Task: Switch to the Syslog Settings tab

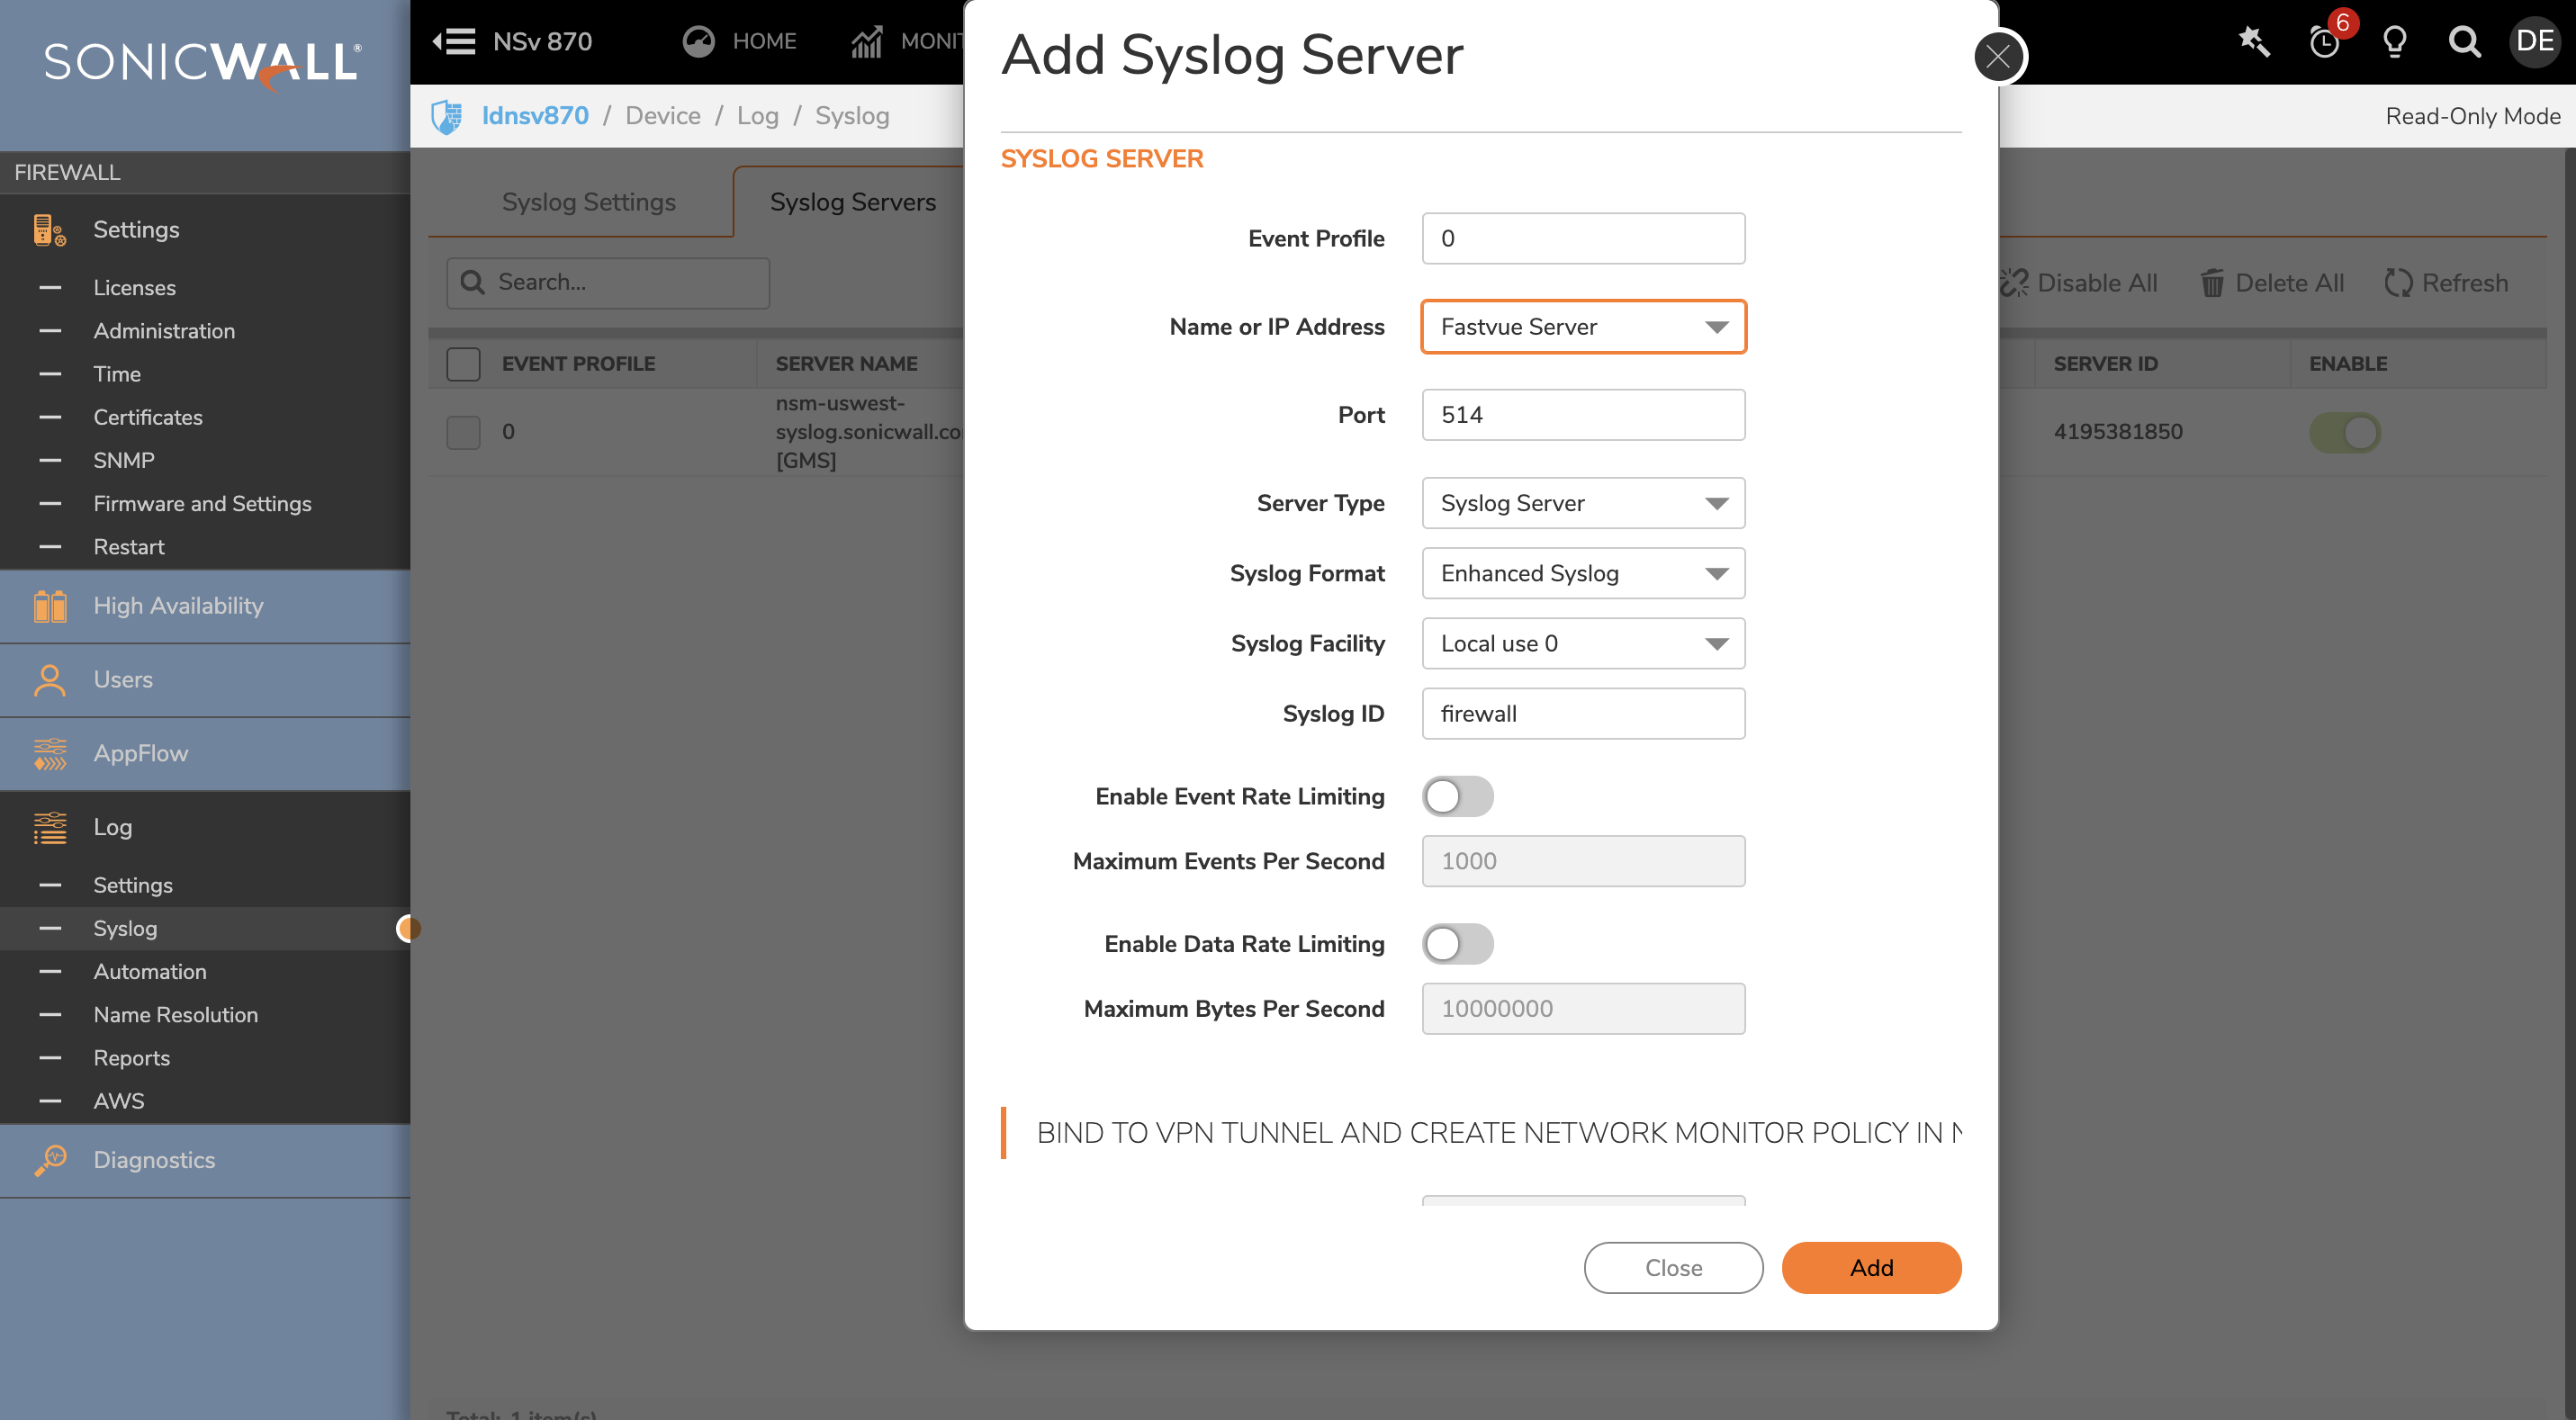Action: coord(588,201)
